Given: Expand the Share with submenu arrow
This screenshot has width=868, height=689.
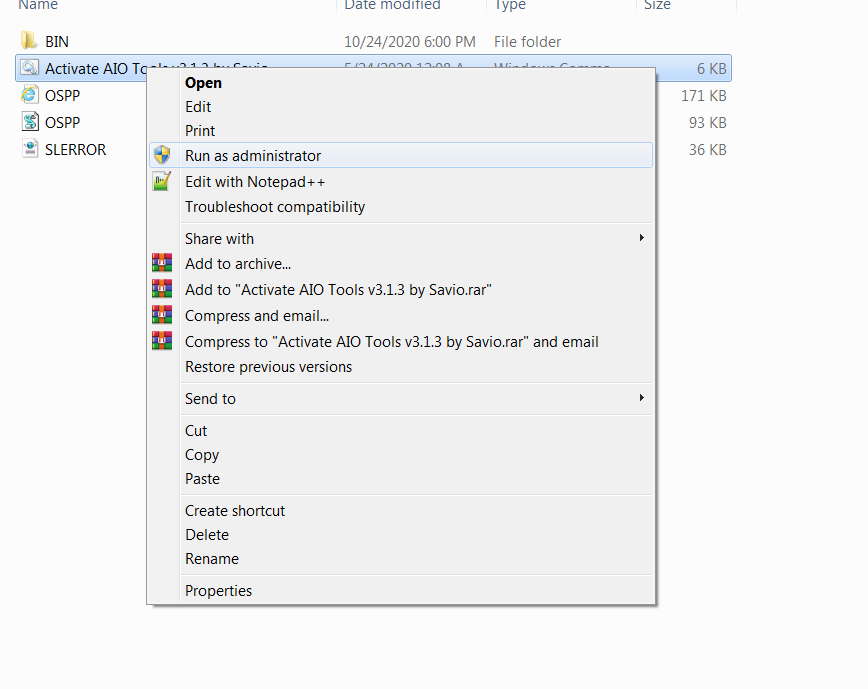Looking at the screenshot, I should point(641,238).
